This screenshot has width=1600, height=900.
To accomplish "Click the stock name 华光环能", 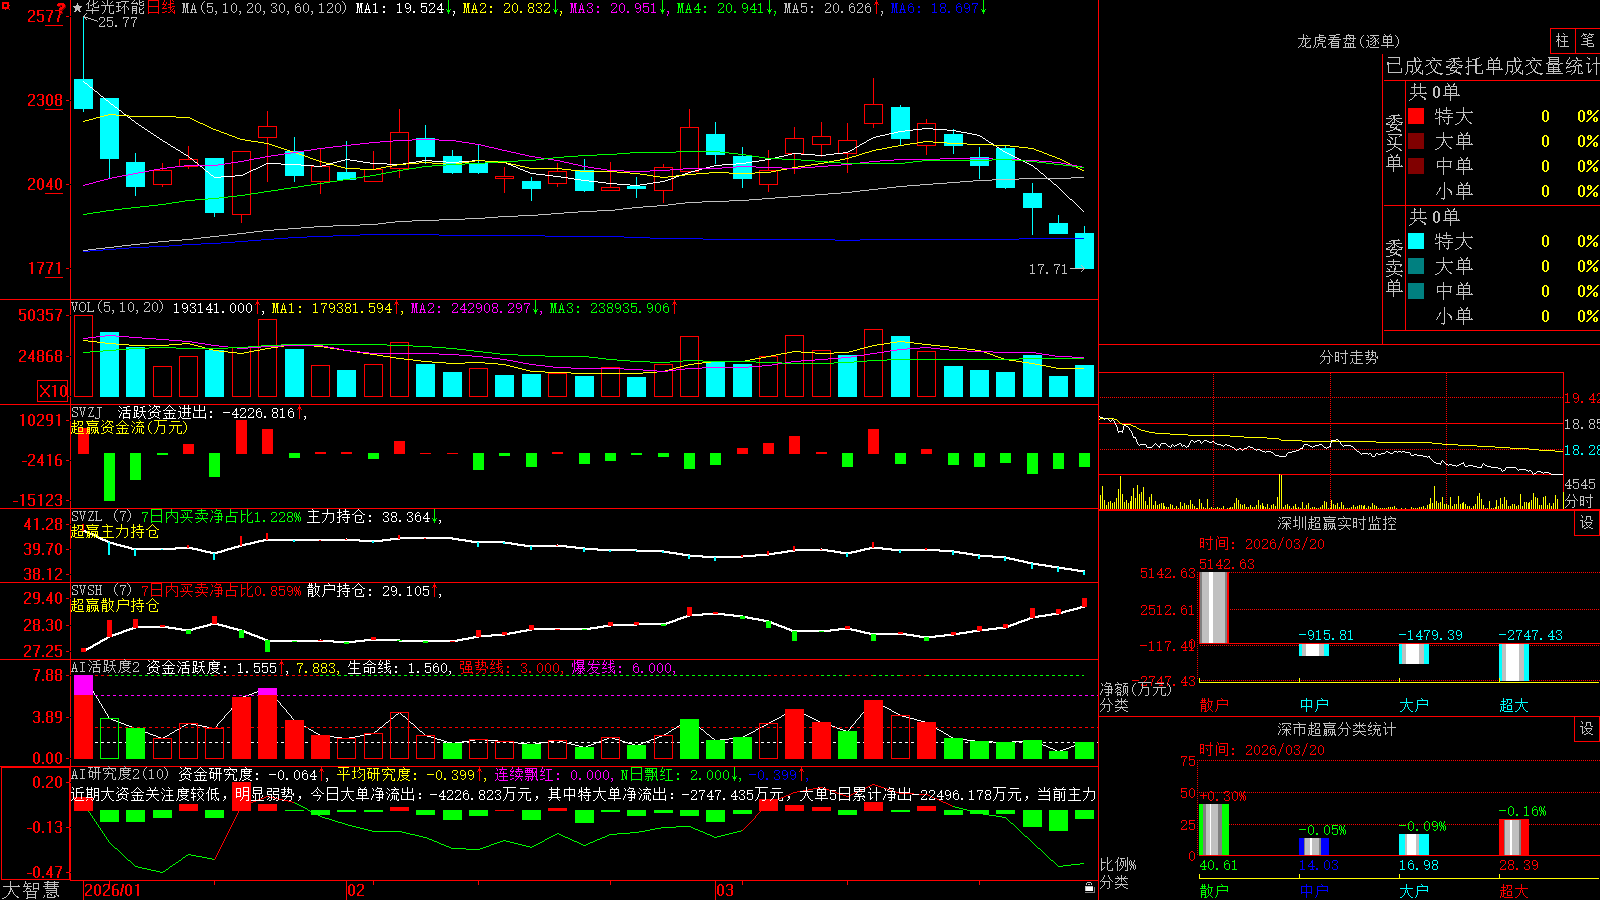I will pyautogui.click(x=115, y=8).
